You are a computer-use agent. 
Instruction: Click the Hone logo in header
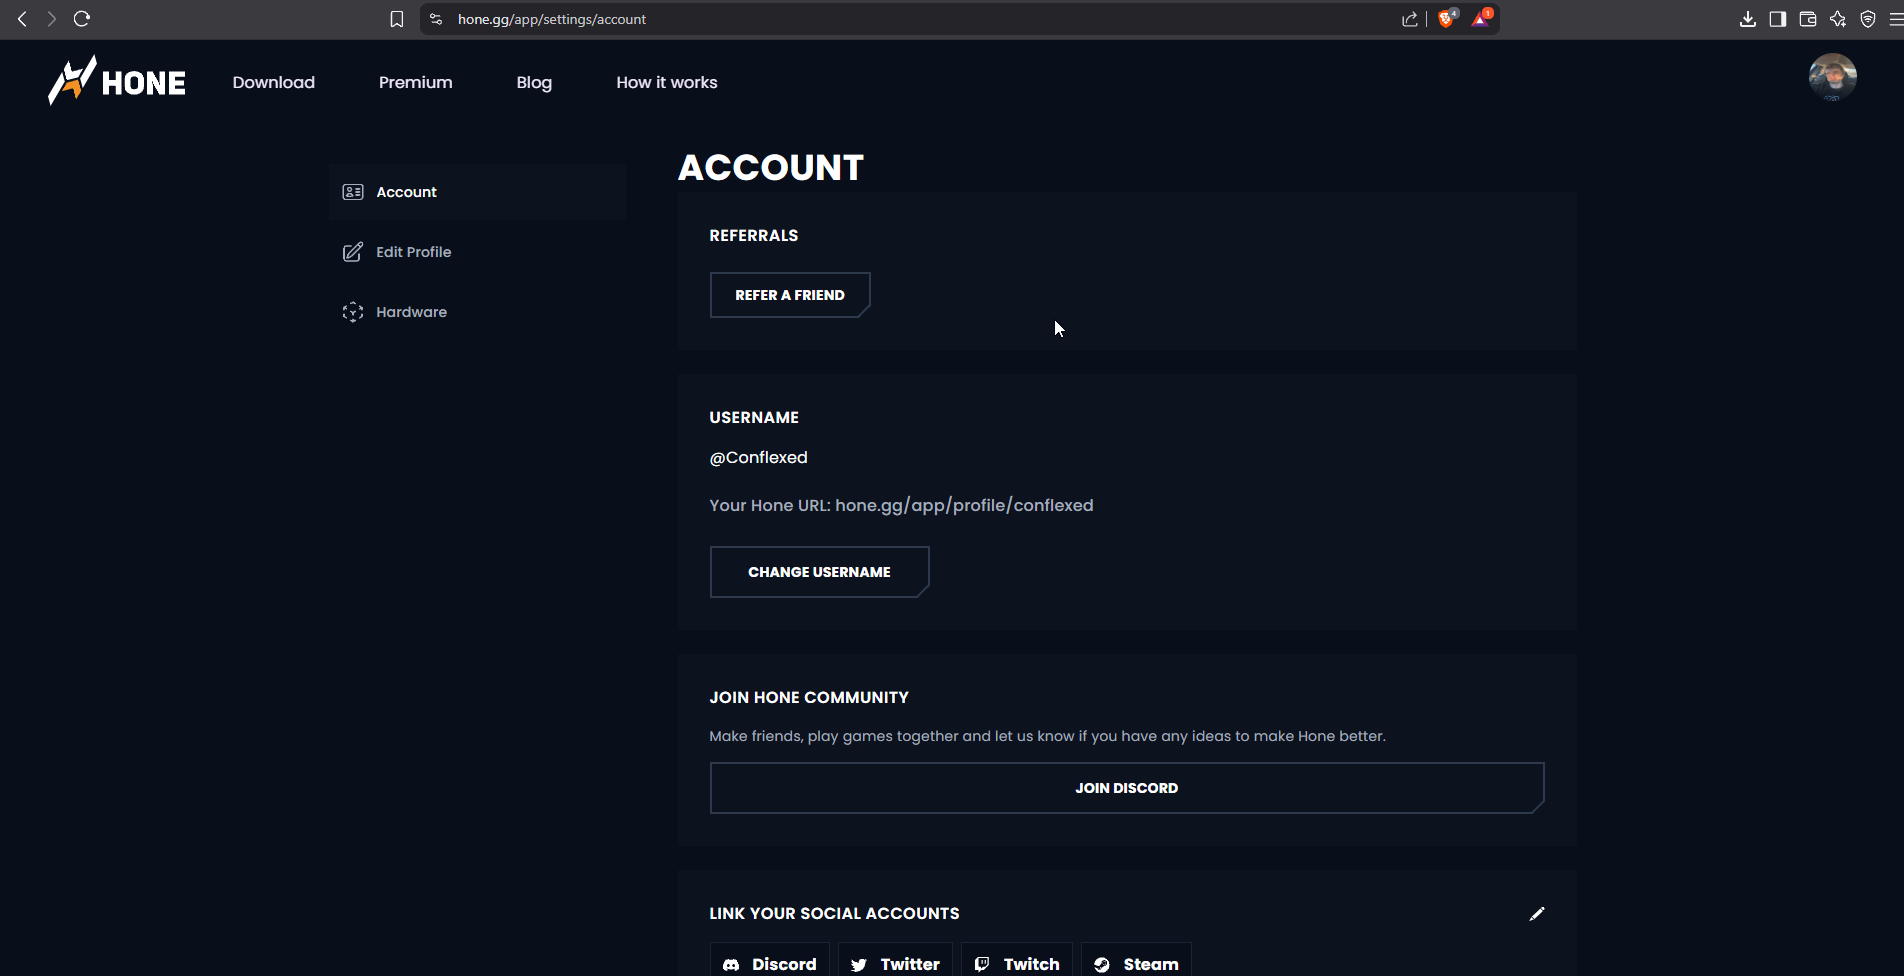[117, 81]
